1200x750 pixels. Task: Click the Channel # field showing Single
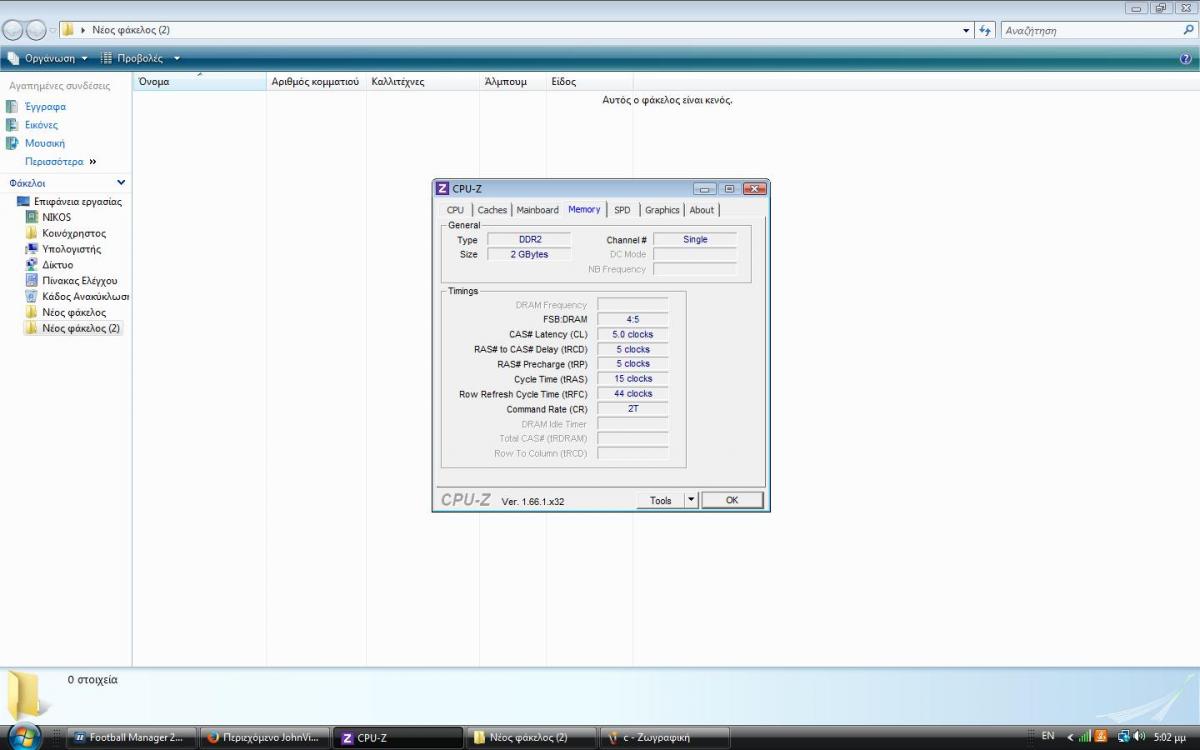tap(695, 240)
